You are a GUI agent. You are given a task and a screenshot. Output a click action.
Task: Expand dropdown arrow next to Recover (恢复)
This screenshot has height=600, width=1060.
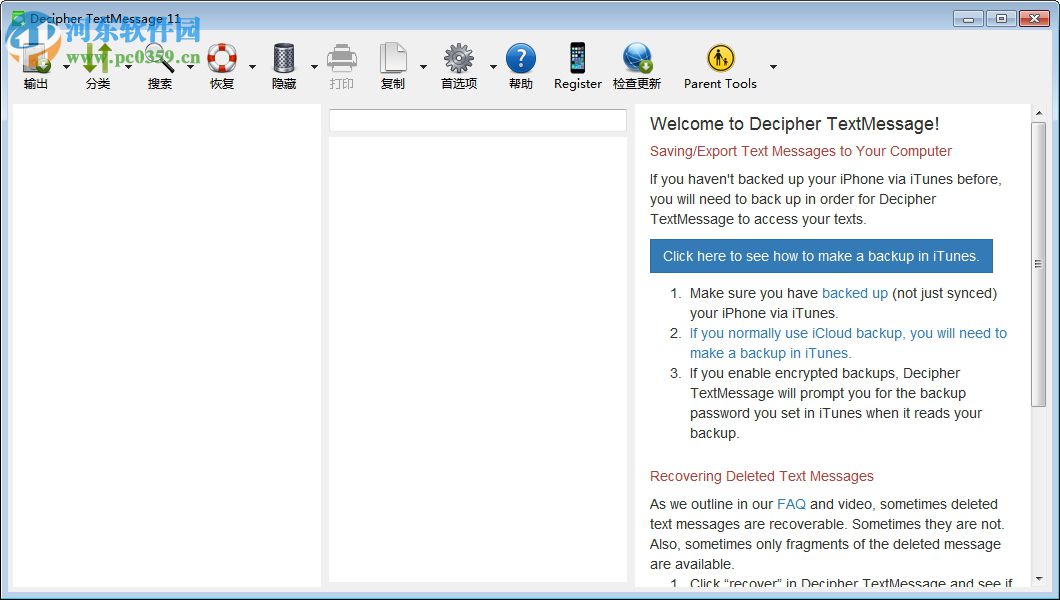point(252,67)
